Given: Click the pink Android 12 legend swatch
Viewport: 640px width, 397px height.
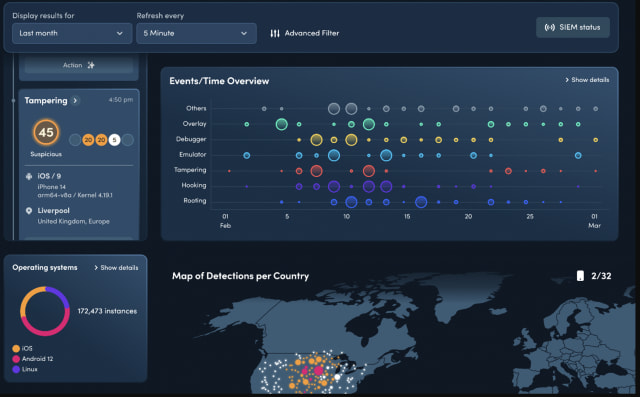Looking at the screenshot, I should 16,359.
